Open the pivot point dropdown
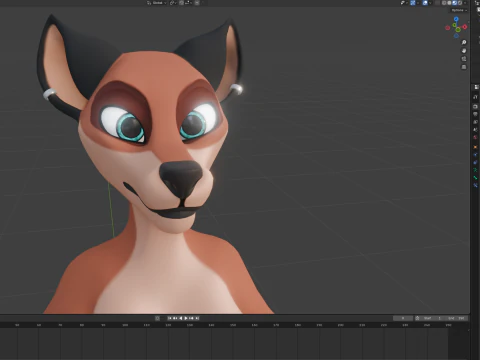This screenshot has width=480, height=360. 174,3
